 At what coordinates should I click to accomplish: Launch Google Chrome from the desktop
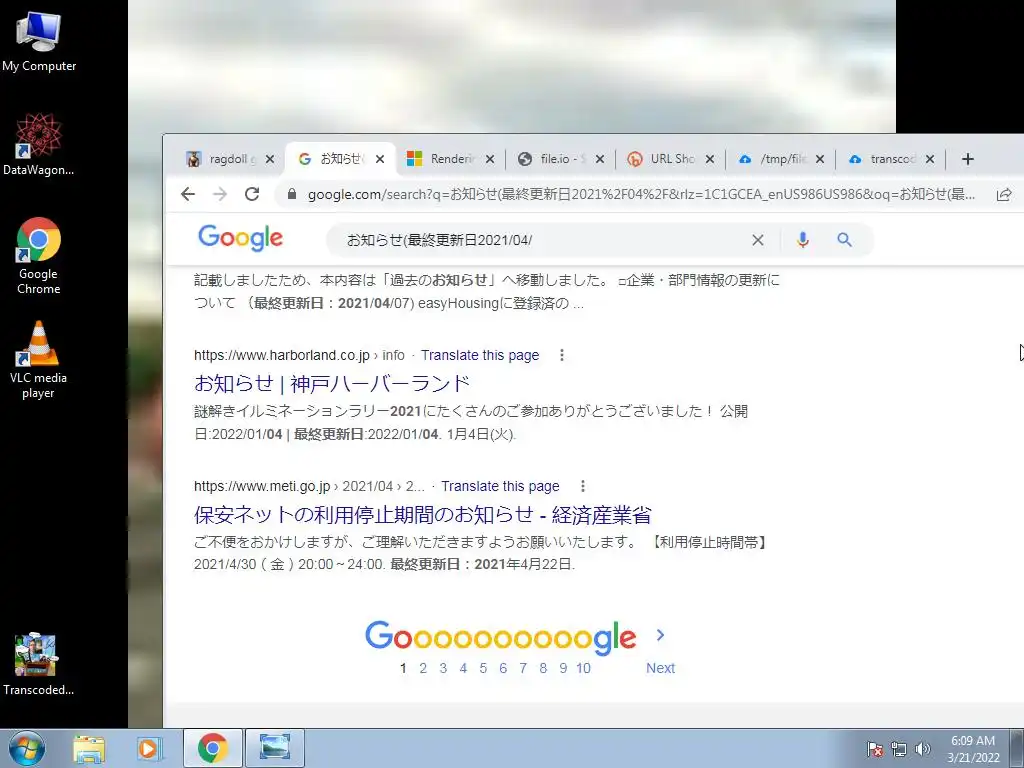(39, 255)
